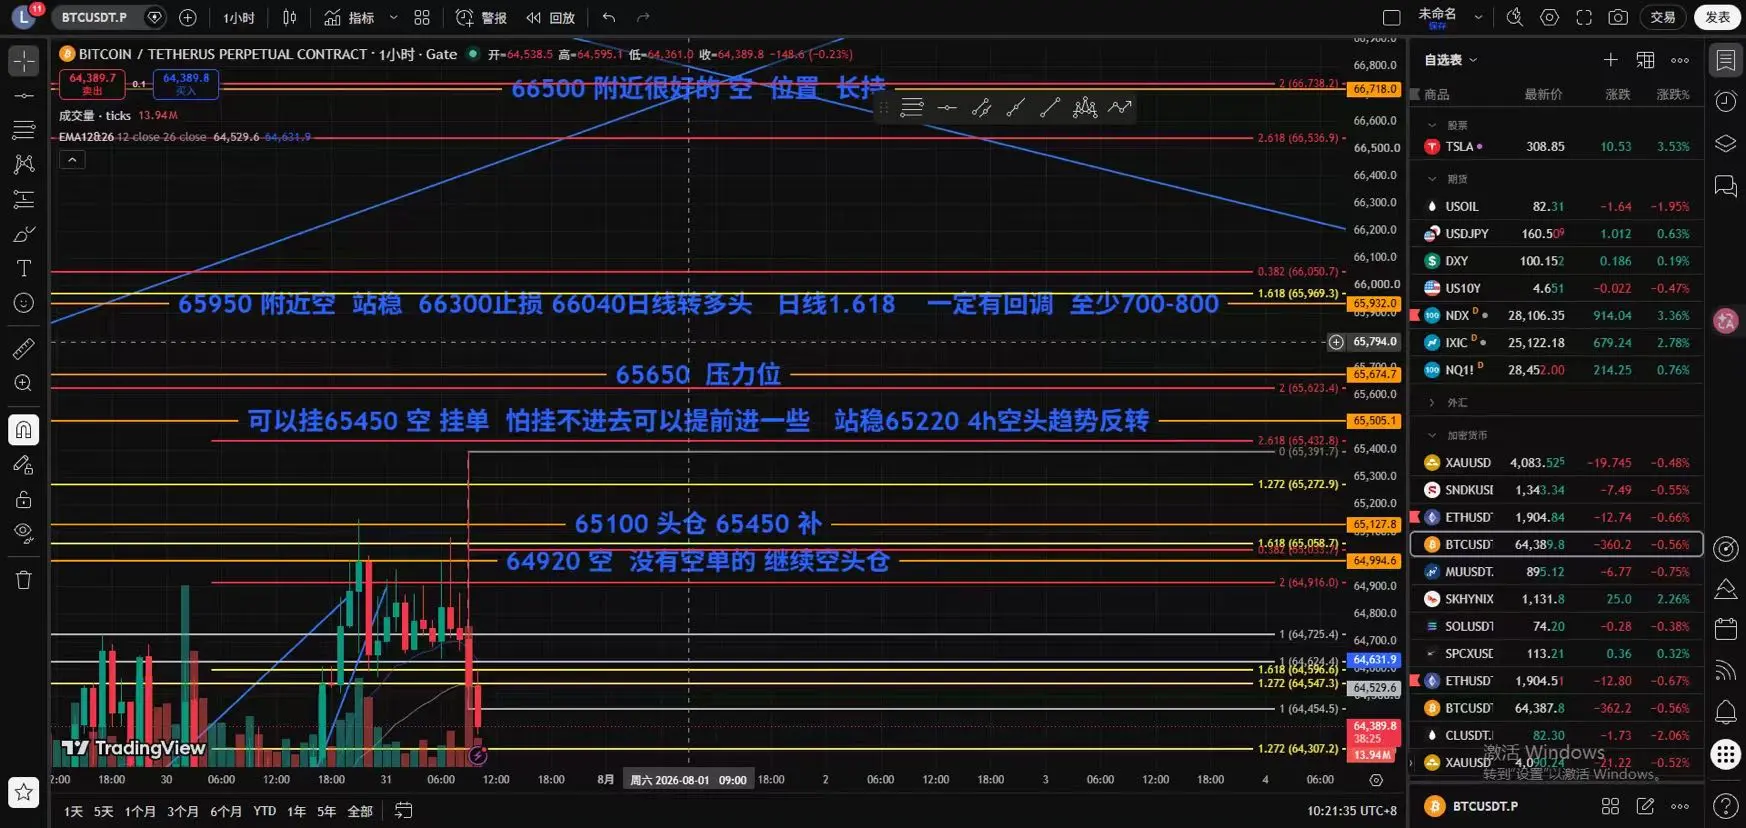This screenshot has height=828, width=1746.
Task: Collapse the indicator legend with the caret
Action: (72, 160)
